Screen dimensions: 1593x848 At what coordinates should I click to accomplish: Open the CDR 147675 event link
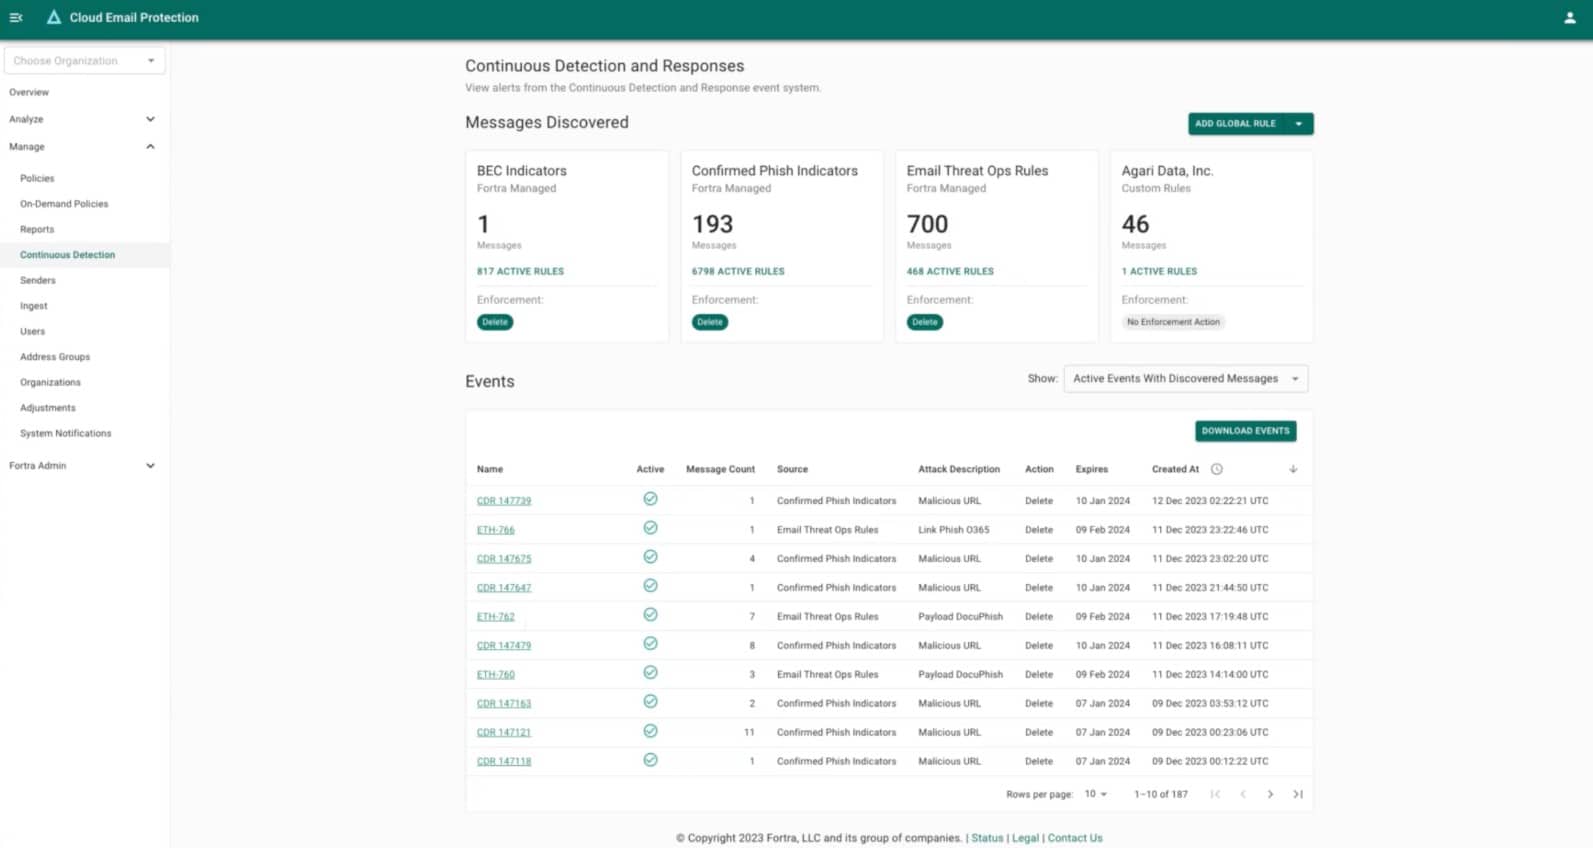(504, 559)
